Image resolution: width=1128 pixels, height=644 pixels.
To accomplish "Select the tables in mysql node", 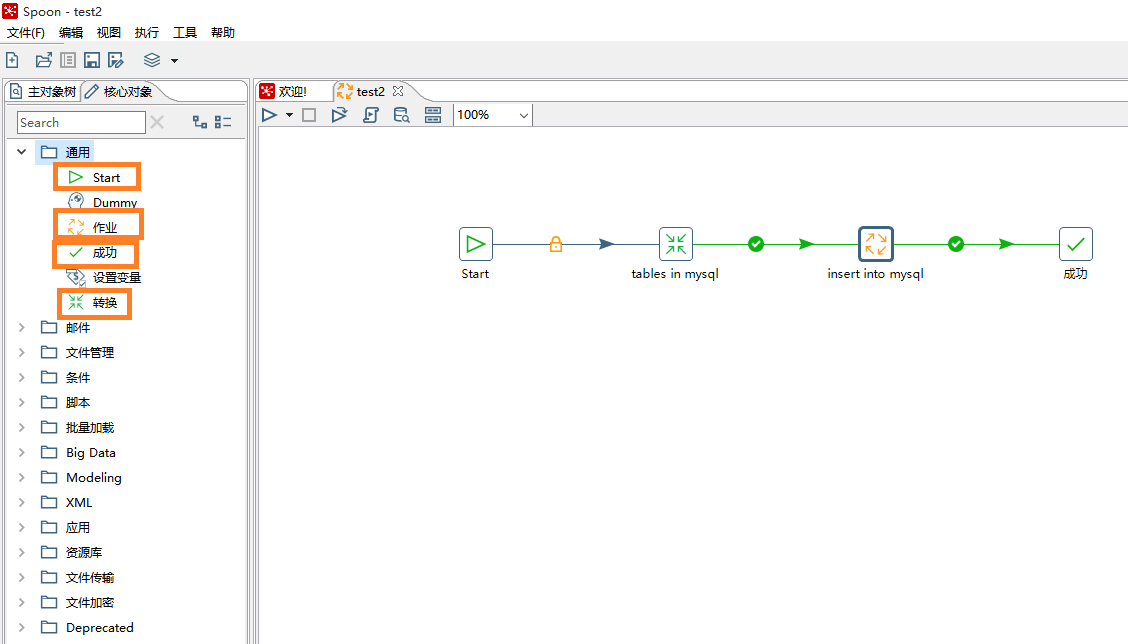I will pyautogui.click(x=676, y=244).
